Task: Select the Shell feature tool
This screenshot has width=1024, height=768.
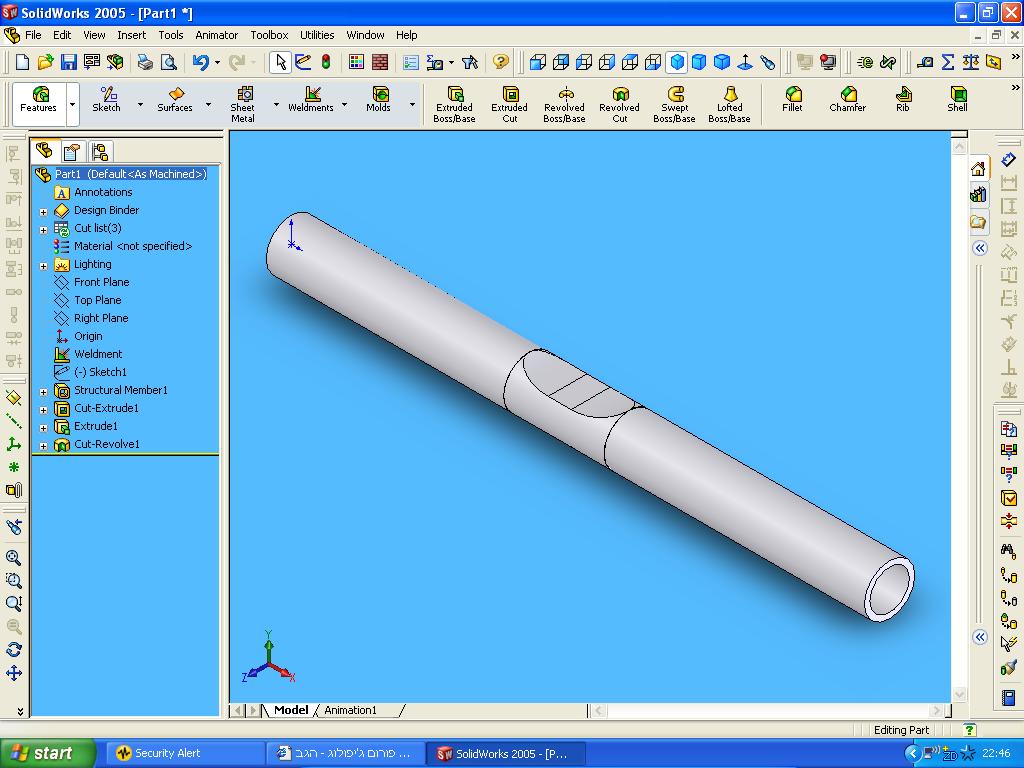Action: [957, 100]
